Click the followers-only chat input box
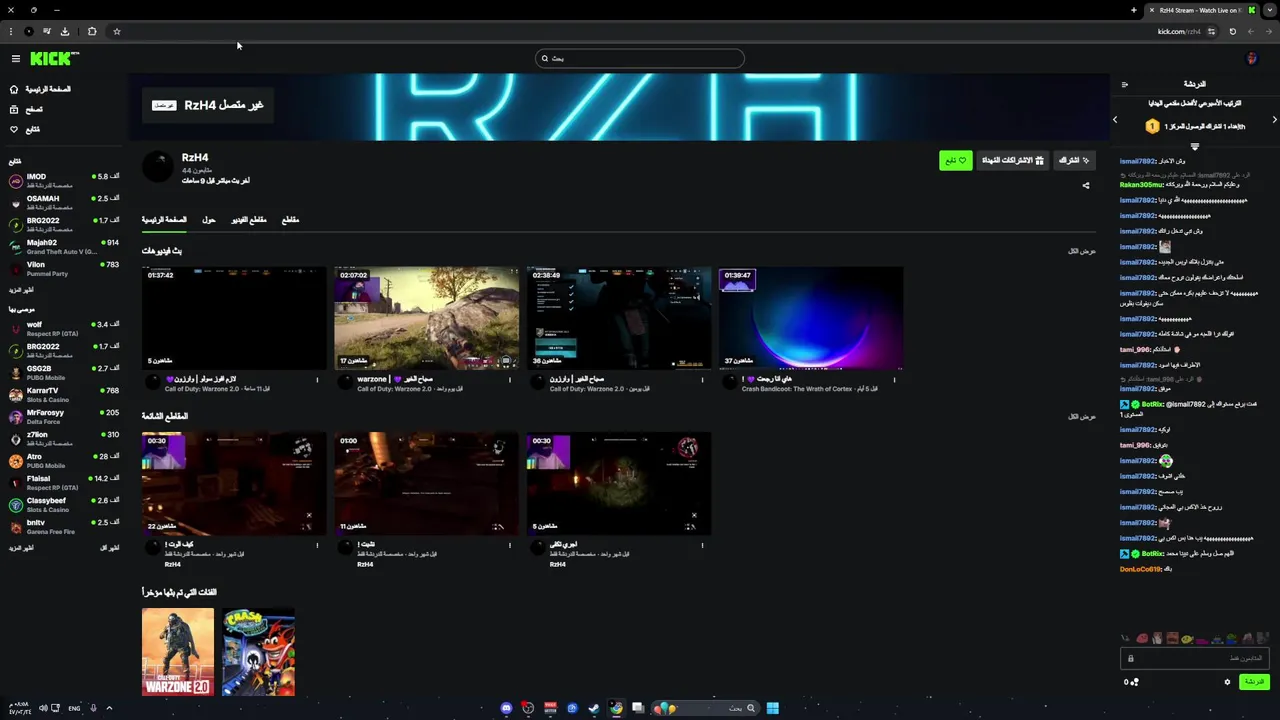 [x=1195, y=658]
